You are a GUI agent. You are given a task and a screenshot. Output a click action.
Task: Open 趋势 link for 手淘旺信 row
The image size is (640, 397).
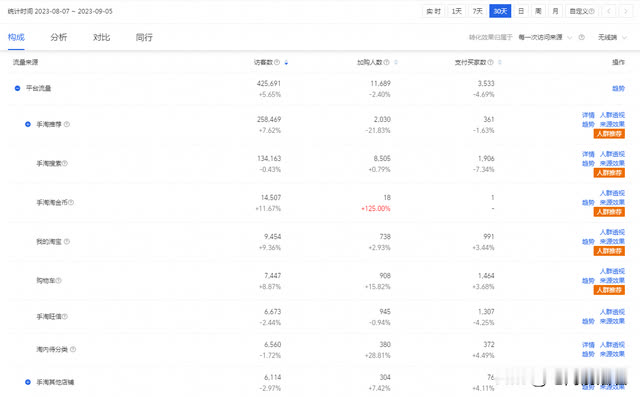point(588,321)
